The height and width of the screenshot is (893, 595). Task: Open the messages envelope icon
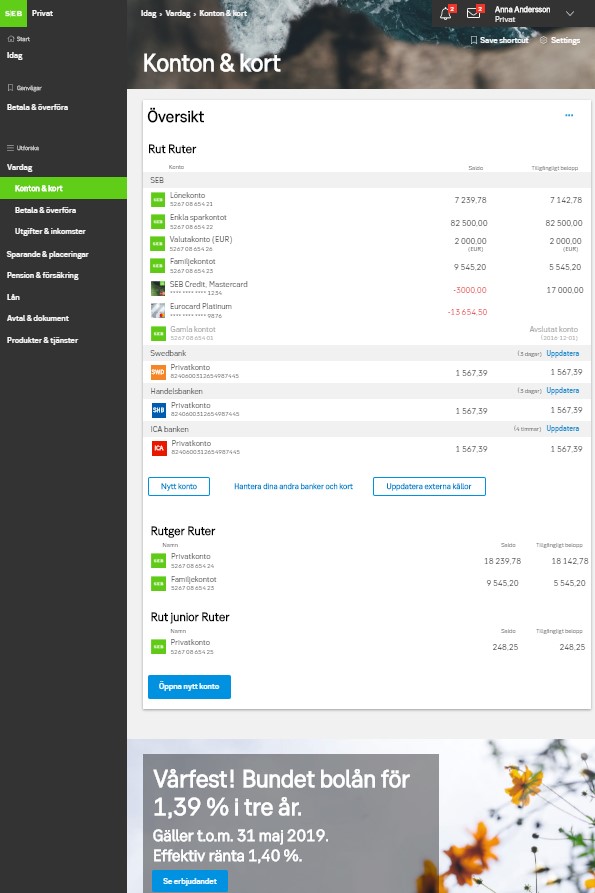(474, 13)
